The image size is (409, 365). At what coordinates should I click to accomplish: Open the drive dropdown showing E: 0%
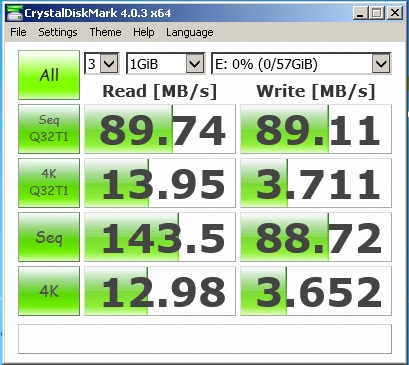(301, 63)
